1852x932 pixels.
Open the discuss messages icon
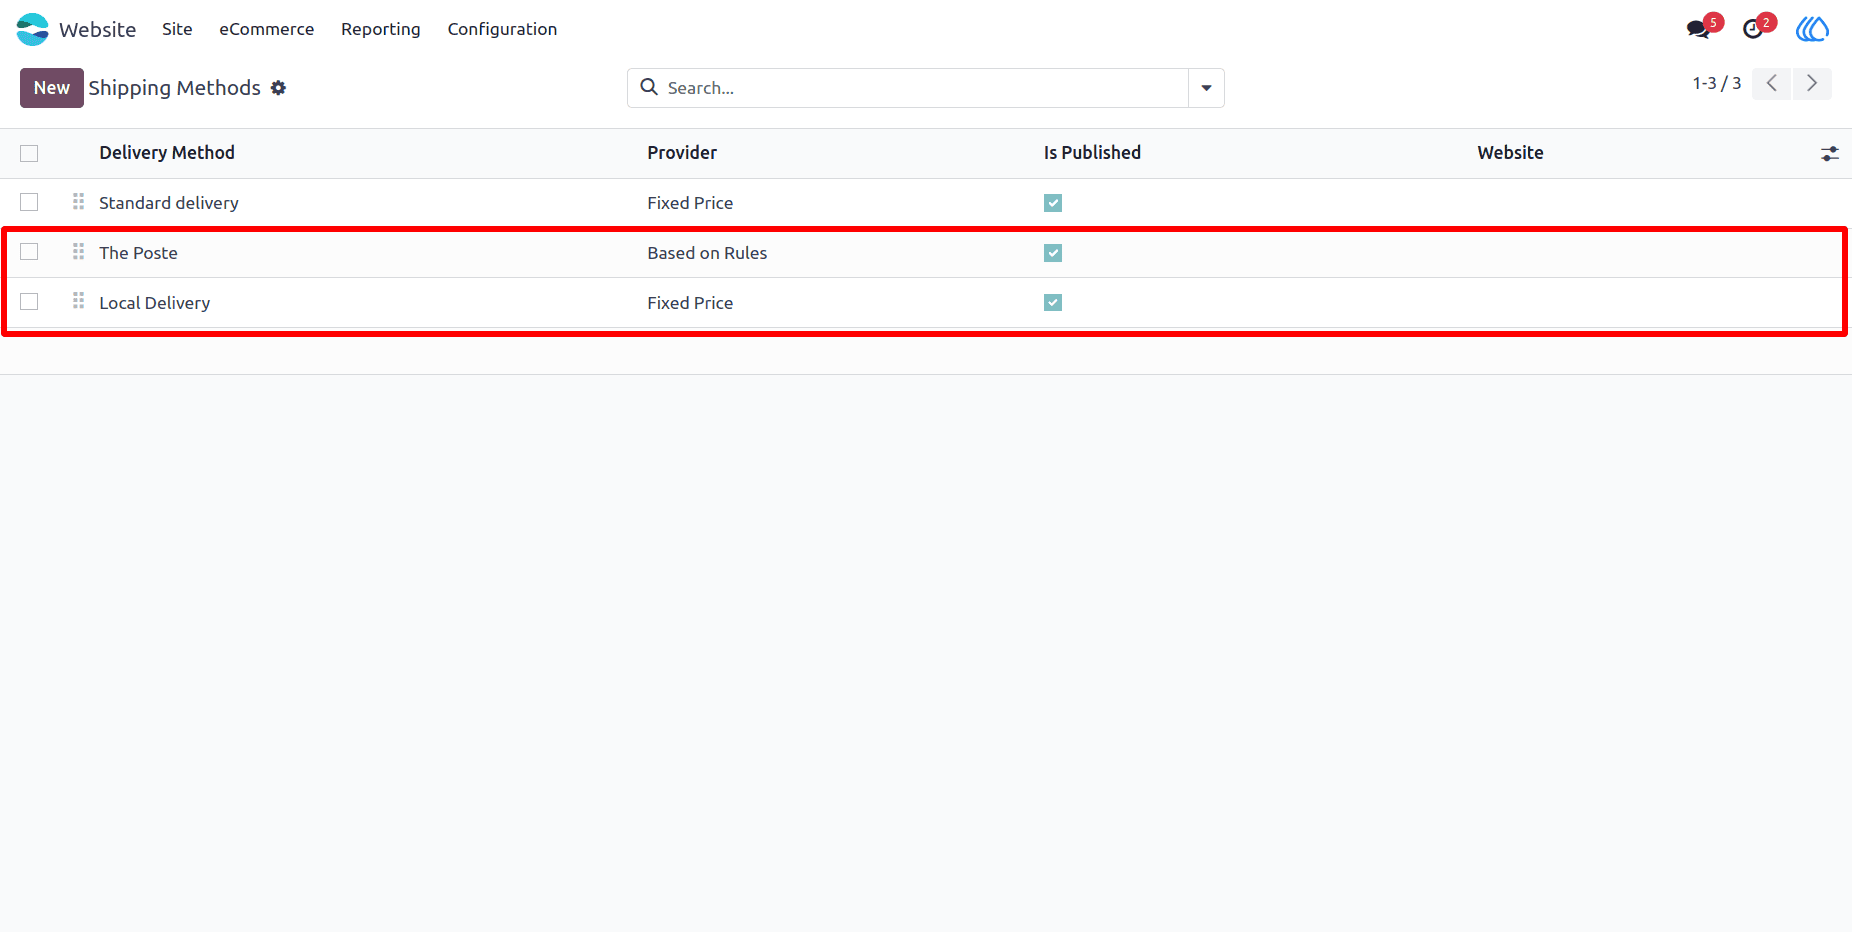pyautogui.click(x=1698, y=29)
